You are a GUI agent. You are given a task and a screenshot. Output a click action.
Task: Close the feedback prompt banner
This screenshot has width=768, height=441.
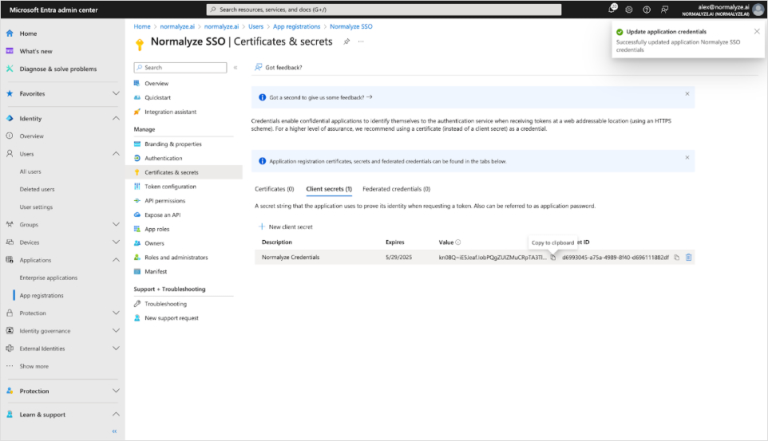(x=687, y=94)
